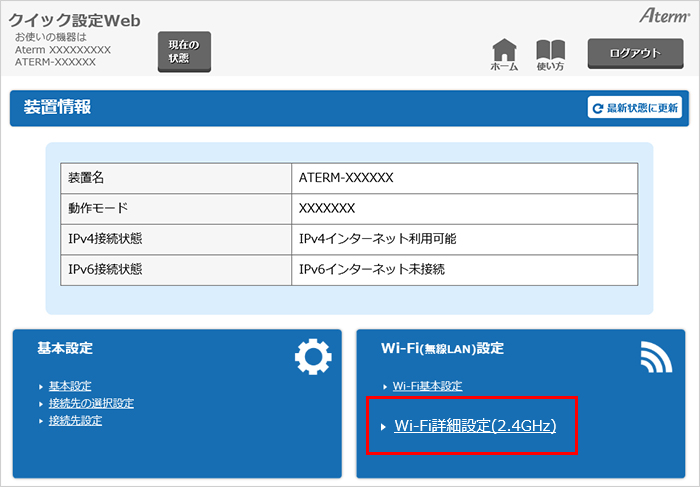Click the Wi-Fi(無線LAN)設定 panel heading
The image size is (700, 487).
tap(443, 348)
